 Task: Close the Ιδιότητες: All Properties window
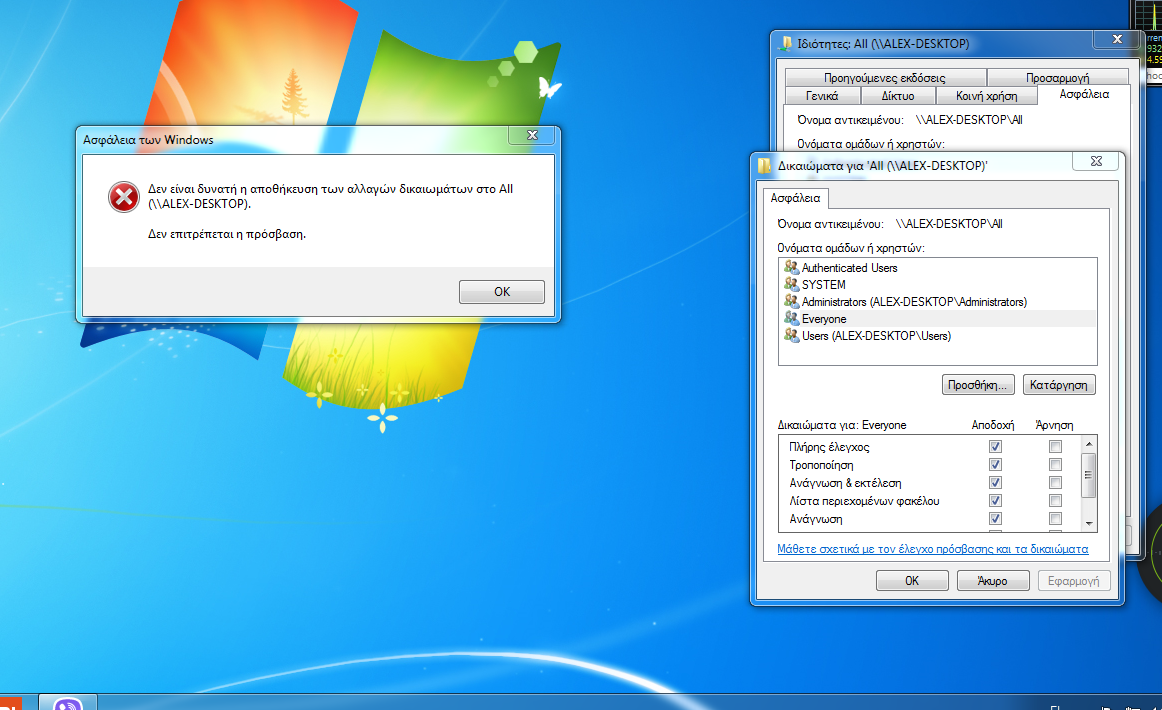point(1117,39)
